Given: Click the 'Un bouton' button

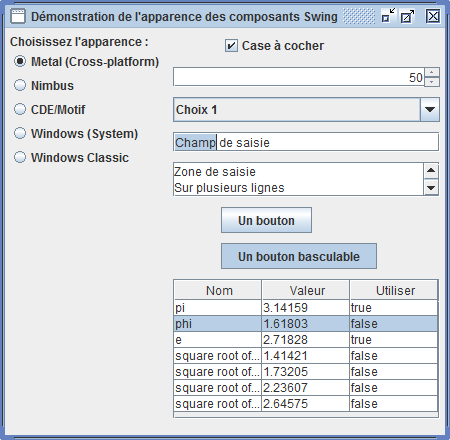Looking at the screenshot, I should [x=266, y=220].
